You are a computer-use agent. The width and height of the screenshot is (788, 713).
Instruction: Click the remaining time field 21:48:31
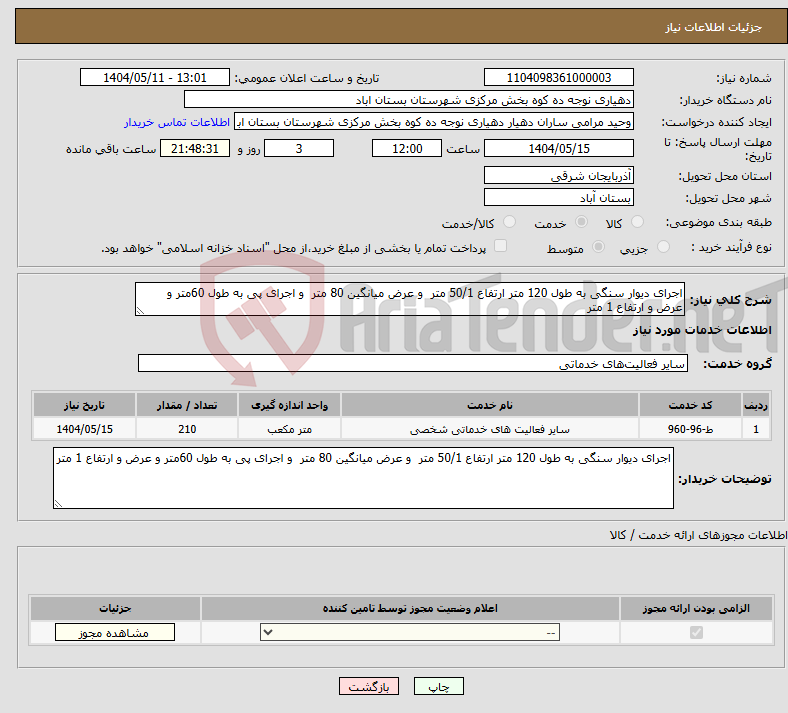point(195,148)
